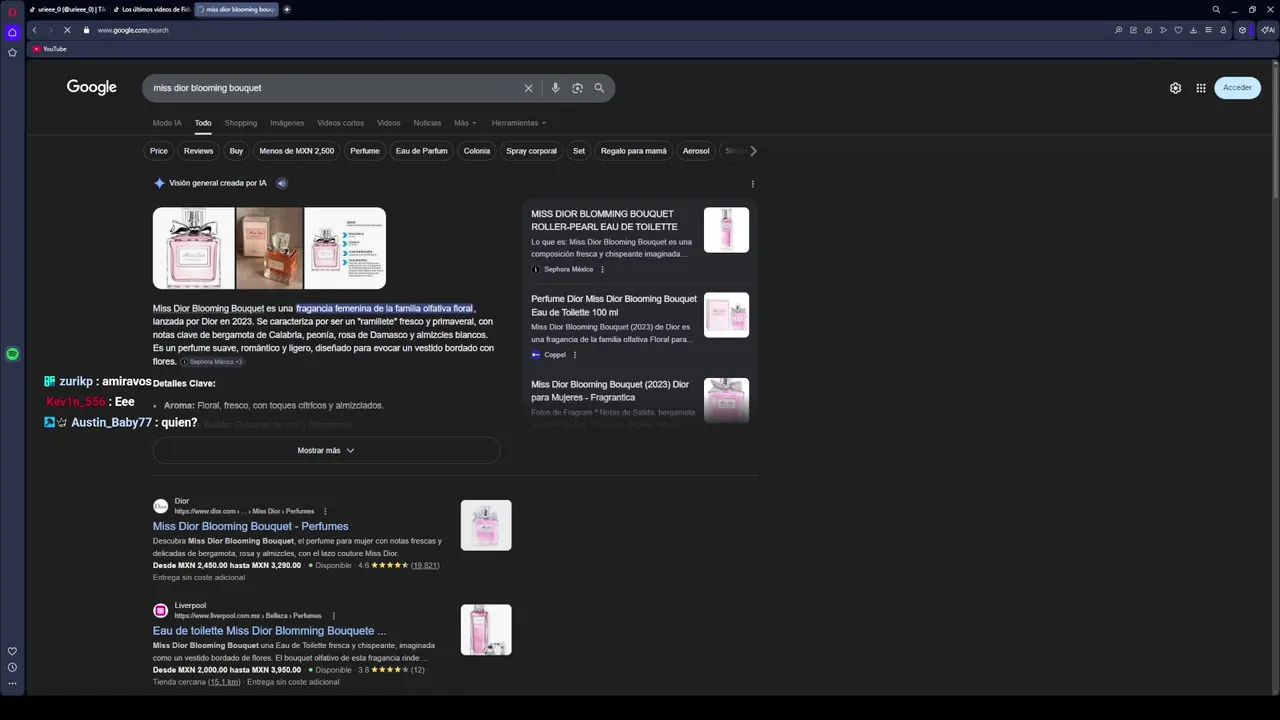This screenshot has height=720, width=1280.
Task: Listen to AI overview speaker icon
Action: 282,183
